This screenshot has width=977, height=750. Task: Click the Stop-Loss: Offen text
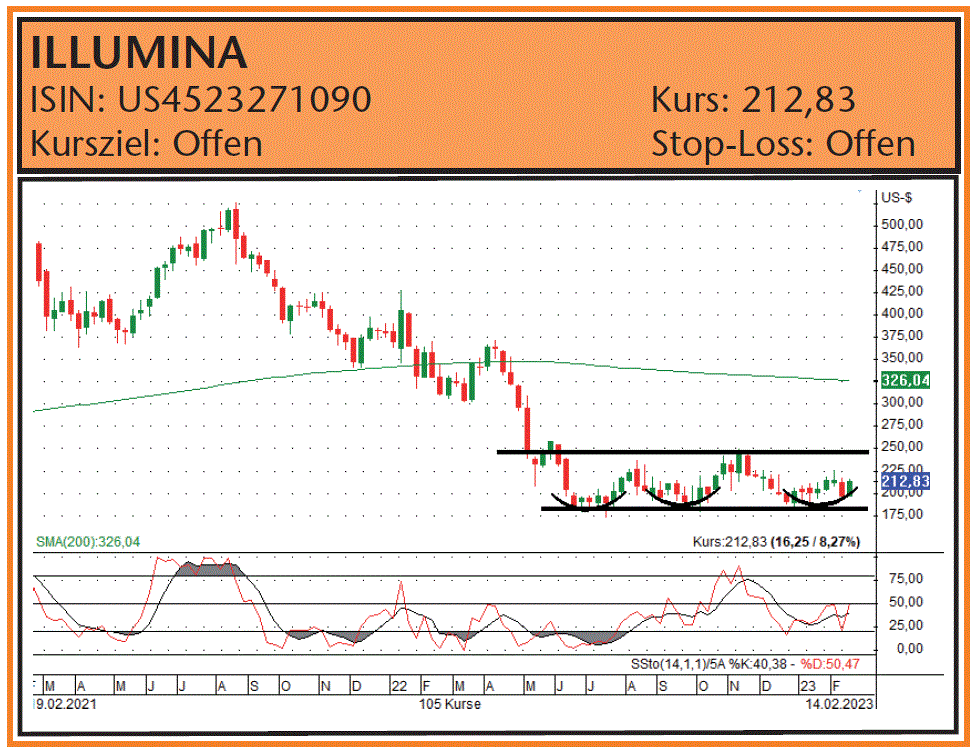[x=783, y=144]
